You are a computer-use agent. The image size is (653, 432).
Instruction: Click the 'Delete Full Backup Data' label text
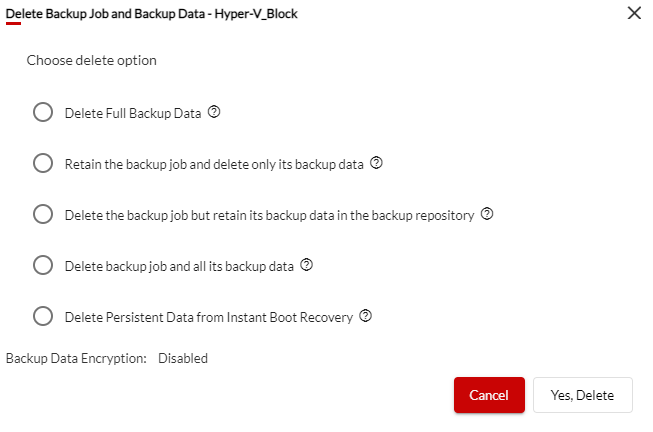133,113
